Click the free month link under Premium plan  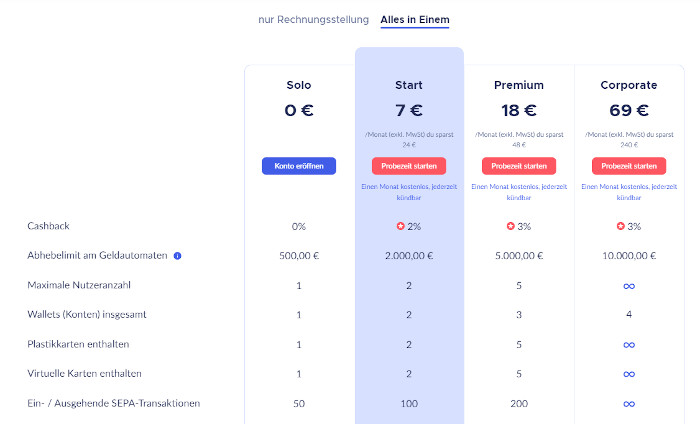point(519,192)
